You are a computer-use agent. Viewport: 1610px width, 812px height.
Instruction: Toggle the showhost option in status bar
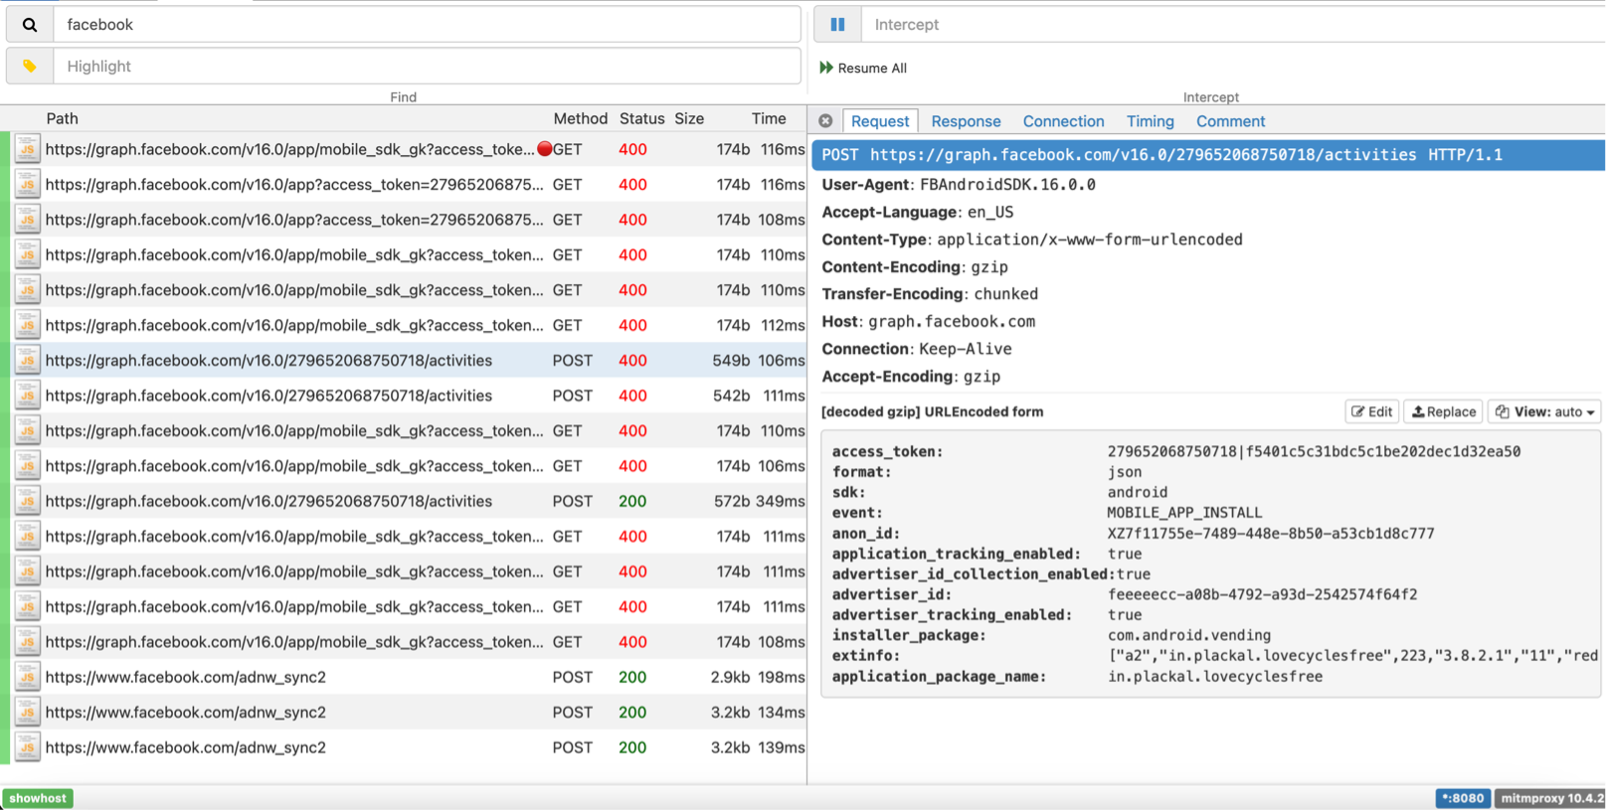(38, 798)
